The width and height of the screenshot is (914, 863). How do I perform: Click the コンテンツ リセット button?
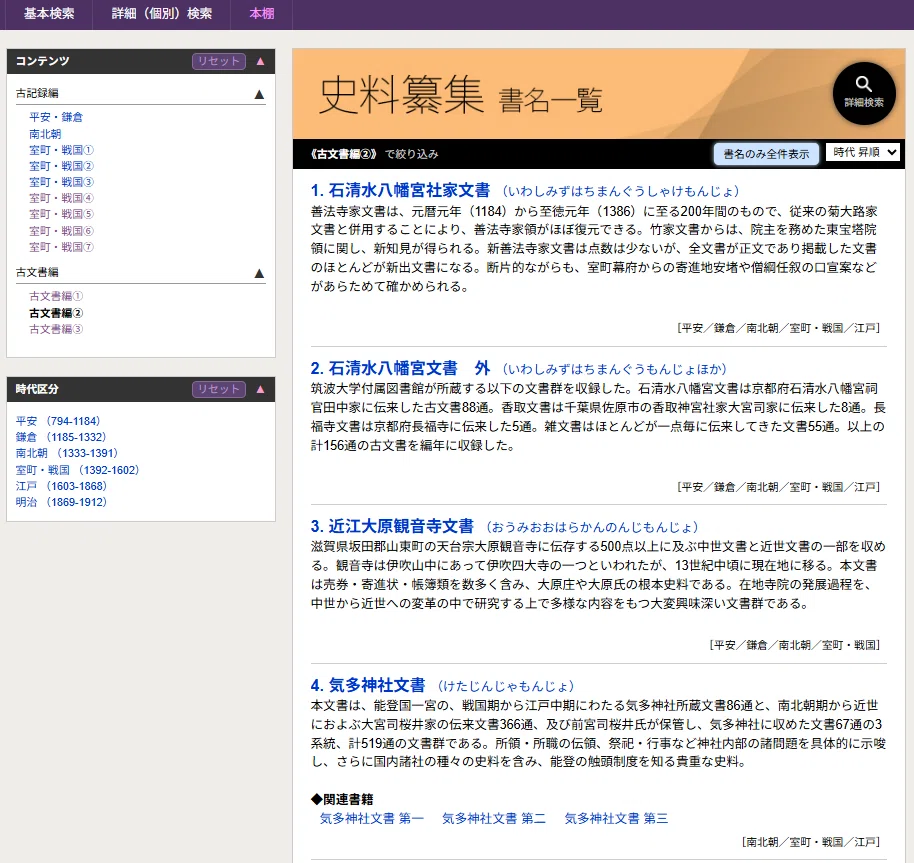click(219, 61)
